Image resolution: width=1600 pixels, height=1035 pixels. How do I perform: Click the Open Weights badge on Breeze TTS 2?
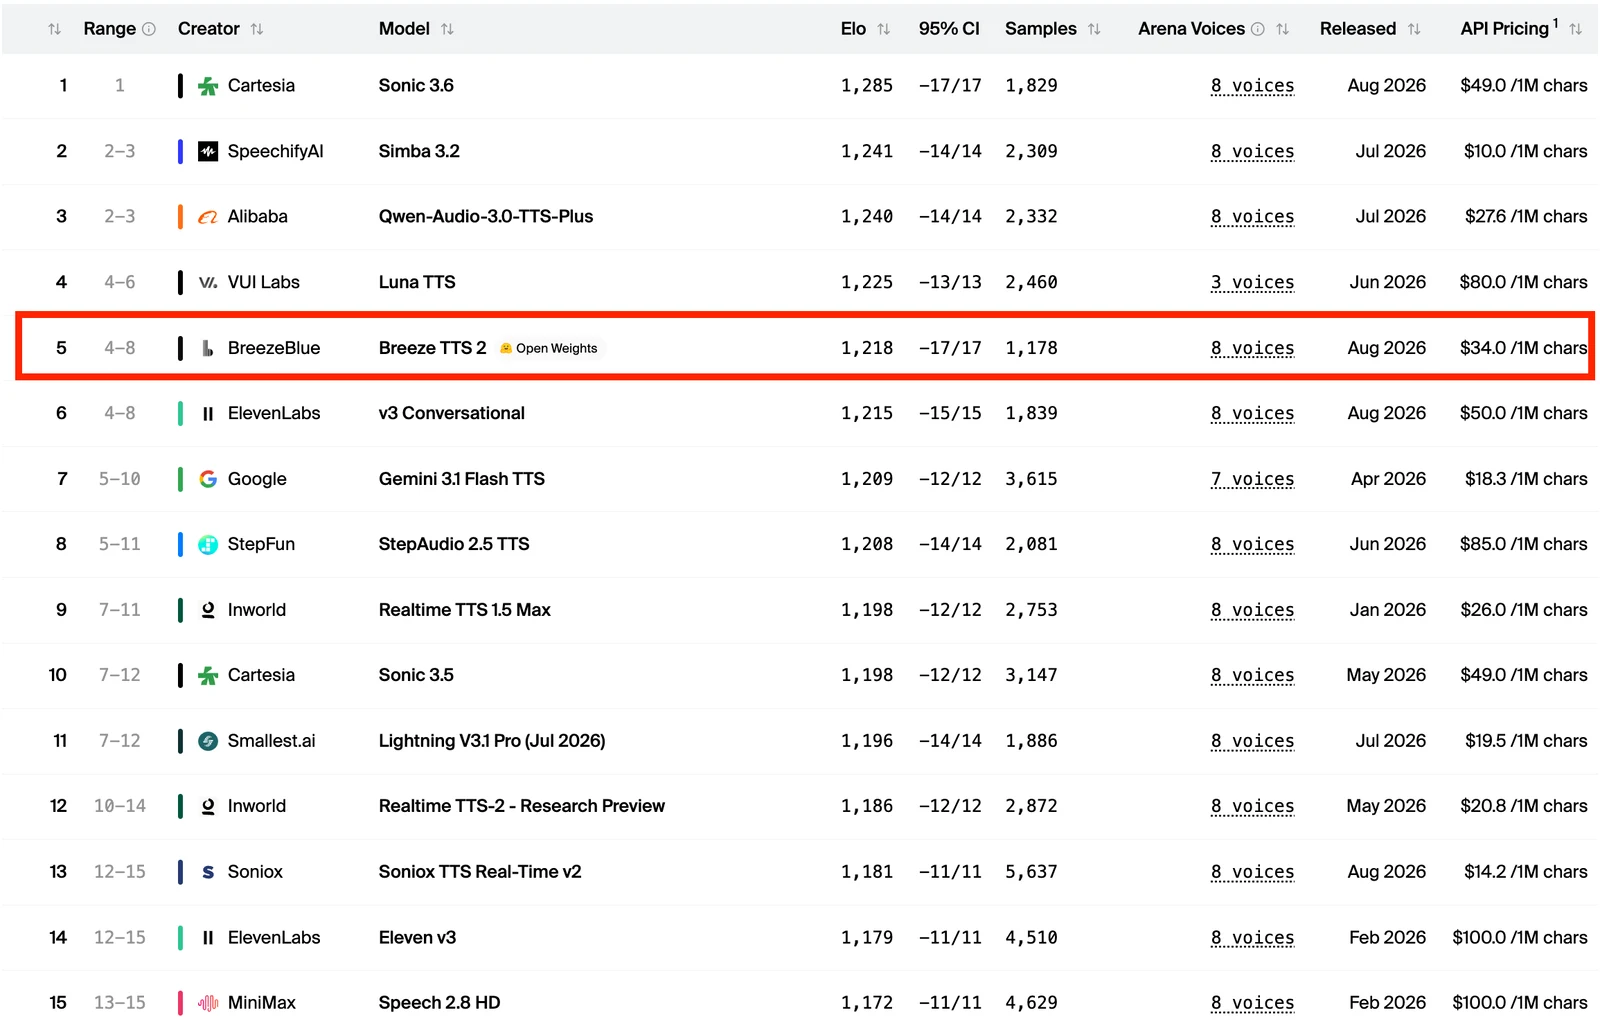click(549, 348)
